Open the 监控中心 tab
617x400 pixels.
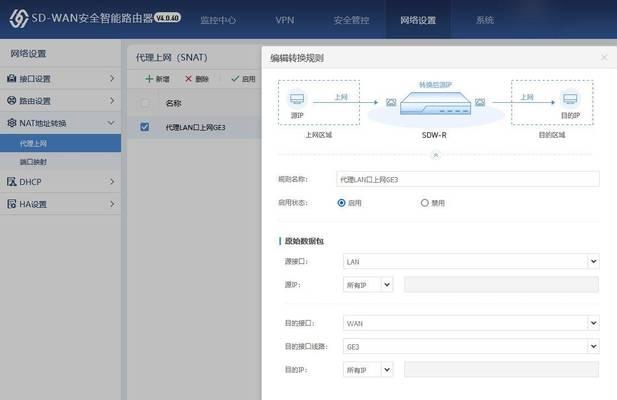point(217,20)
